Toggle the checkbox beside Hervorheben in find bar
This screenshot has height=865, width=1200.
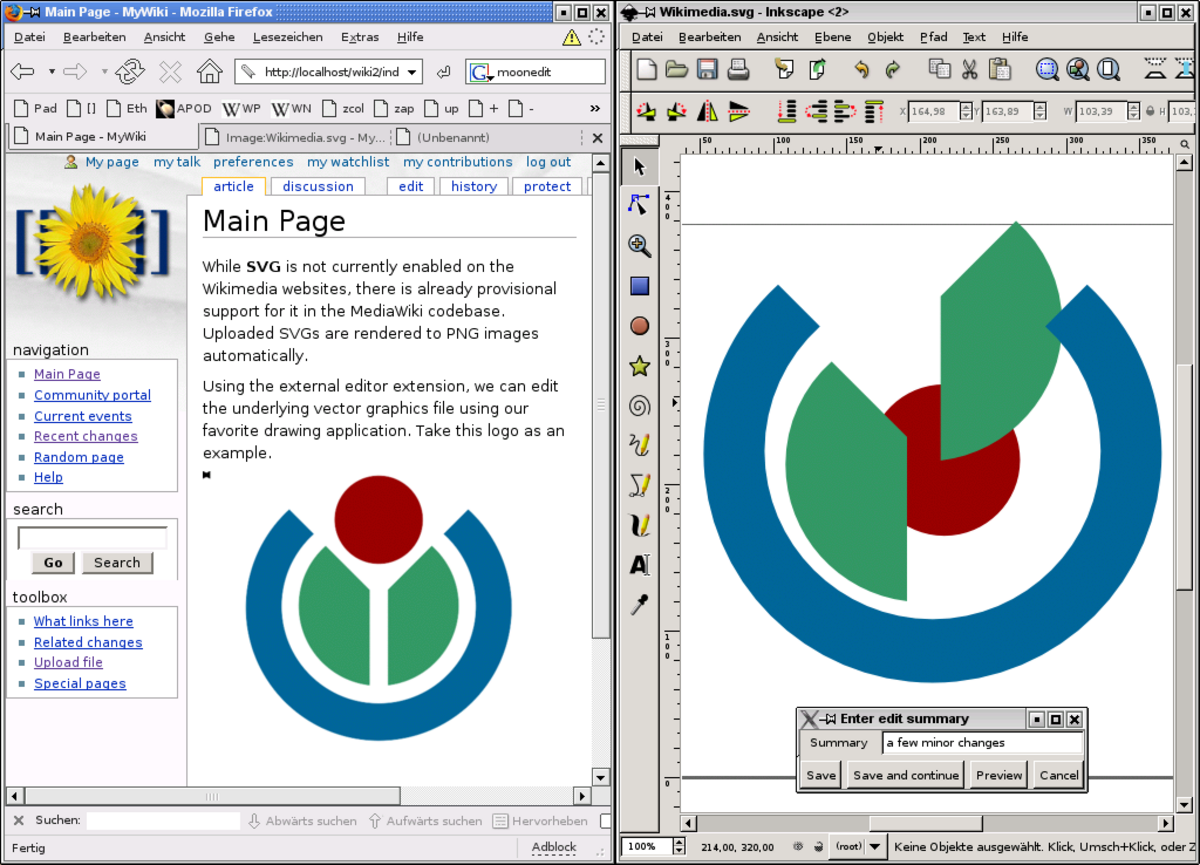click(606, 821)
